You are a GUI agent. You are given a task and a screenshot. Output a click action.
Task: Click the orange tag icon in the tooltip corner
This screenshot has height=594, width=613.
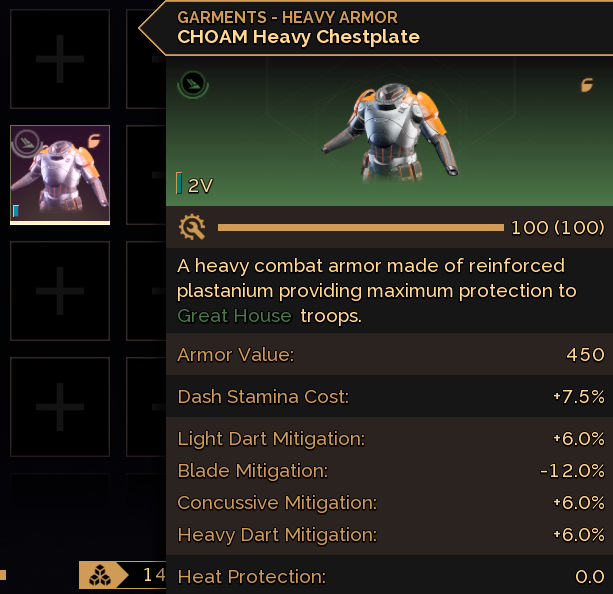(x=587, y=85)
